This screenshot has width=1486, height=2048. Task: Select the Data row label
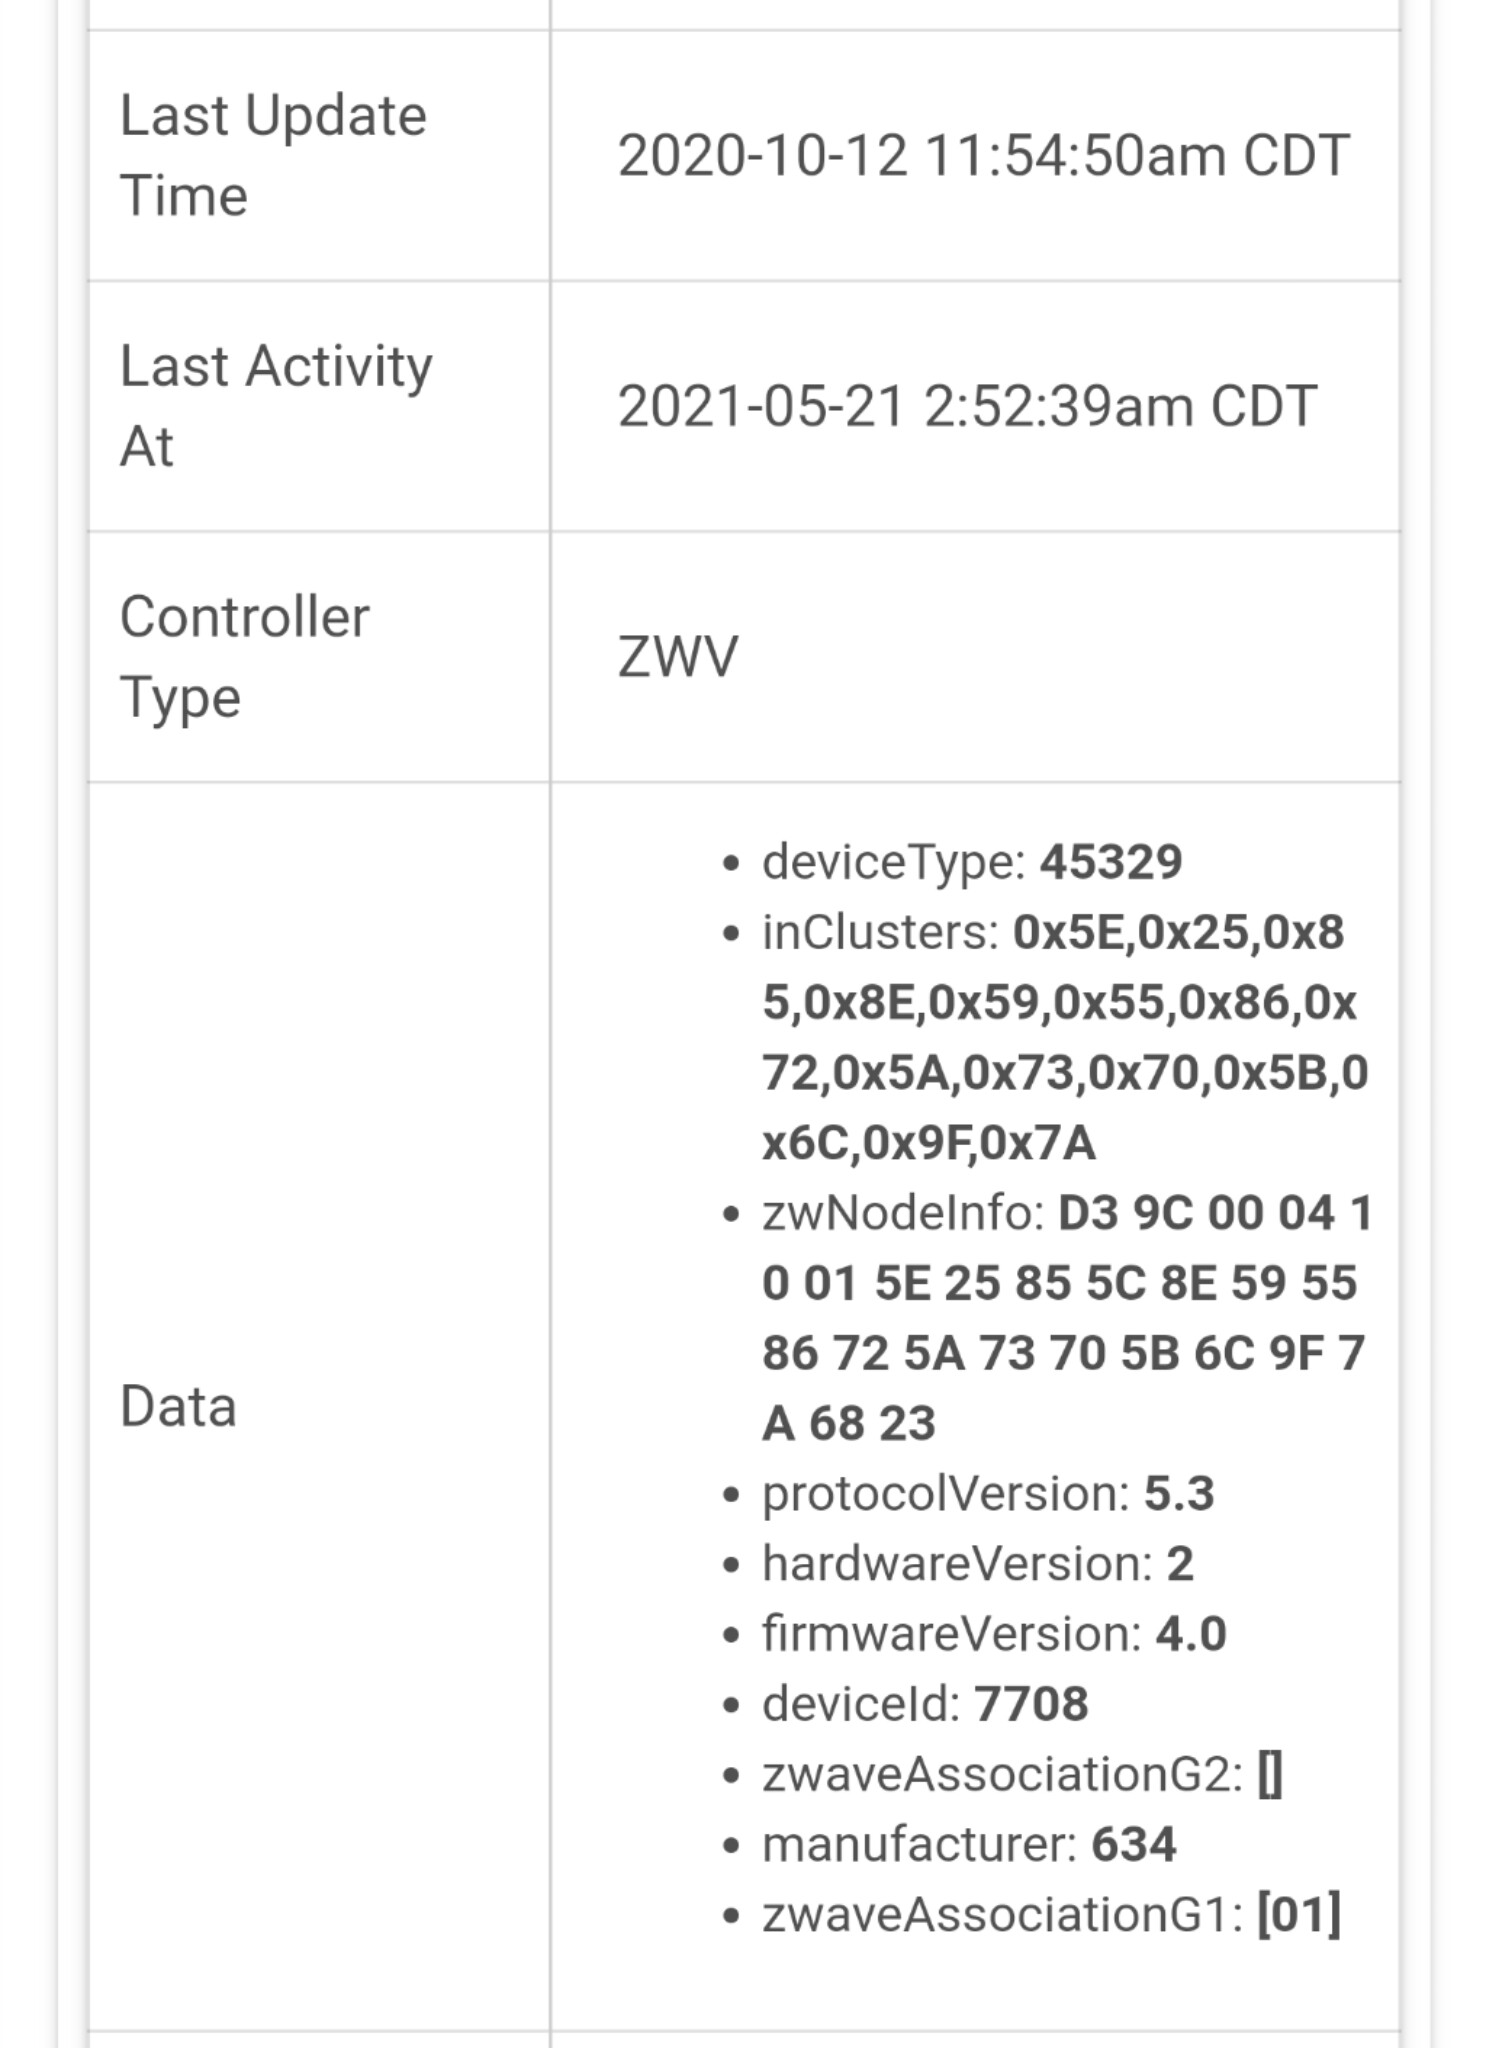click(178, 1407)
